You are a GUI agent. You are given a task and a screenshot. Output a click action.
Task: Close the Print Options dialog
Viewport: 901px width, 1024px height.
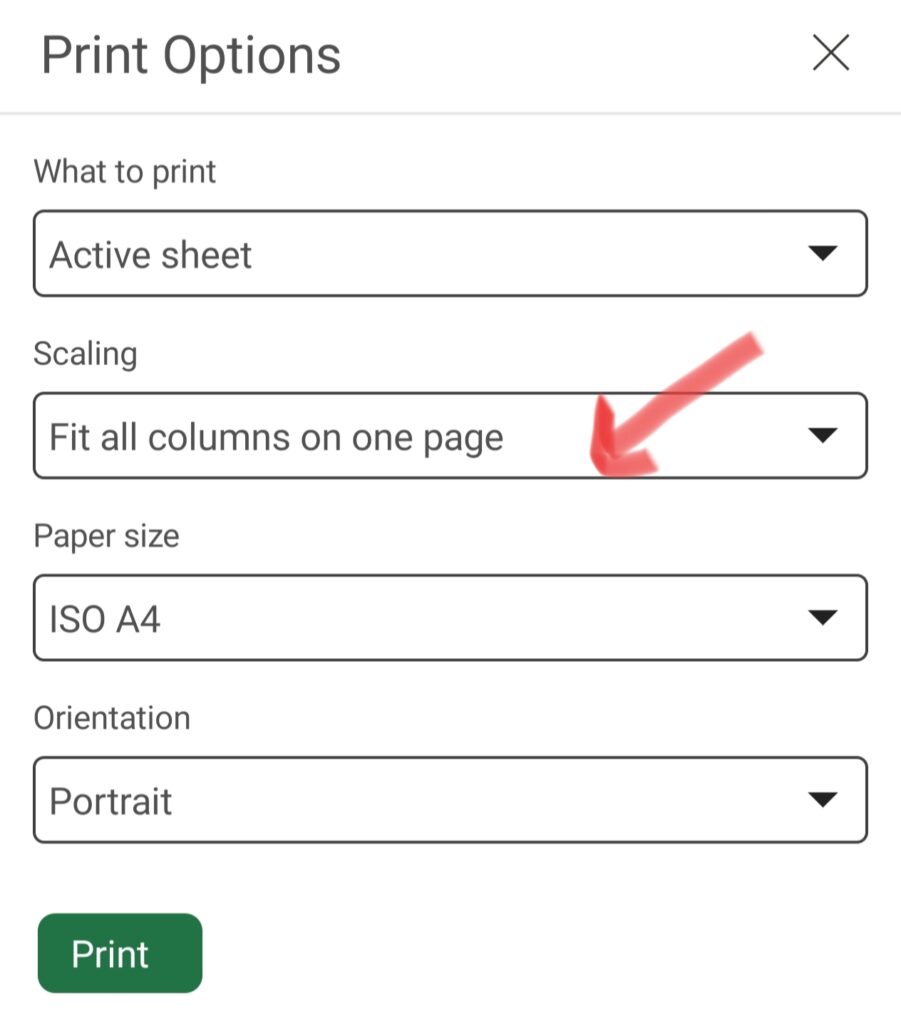pos(830,53)
